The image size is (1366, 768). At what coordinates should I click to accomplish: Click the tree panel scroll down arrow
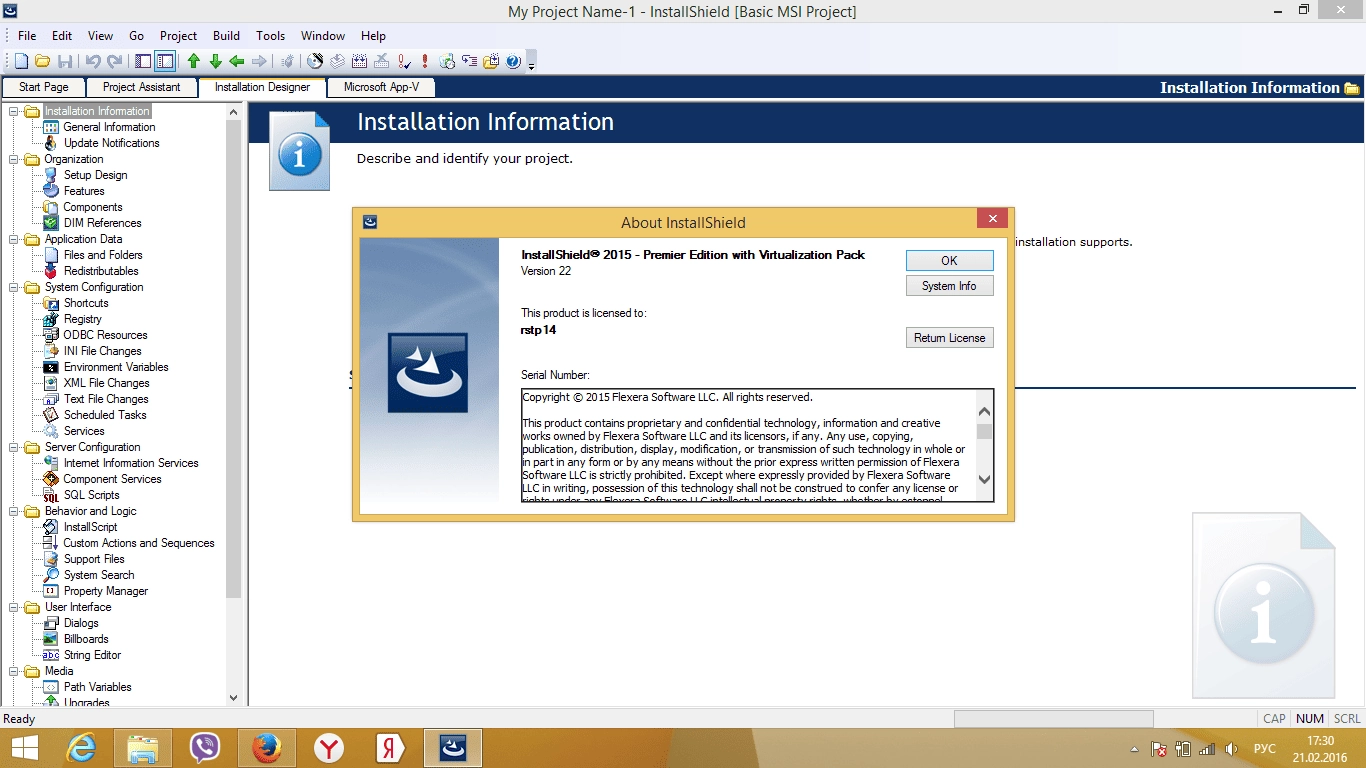[234, 698]
